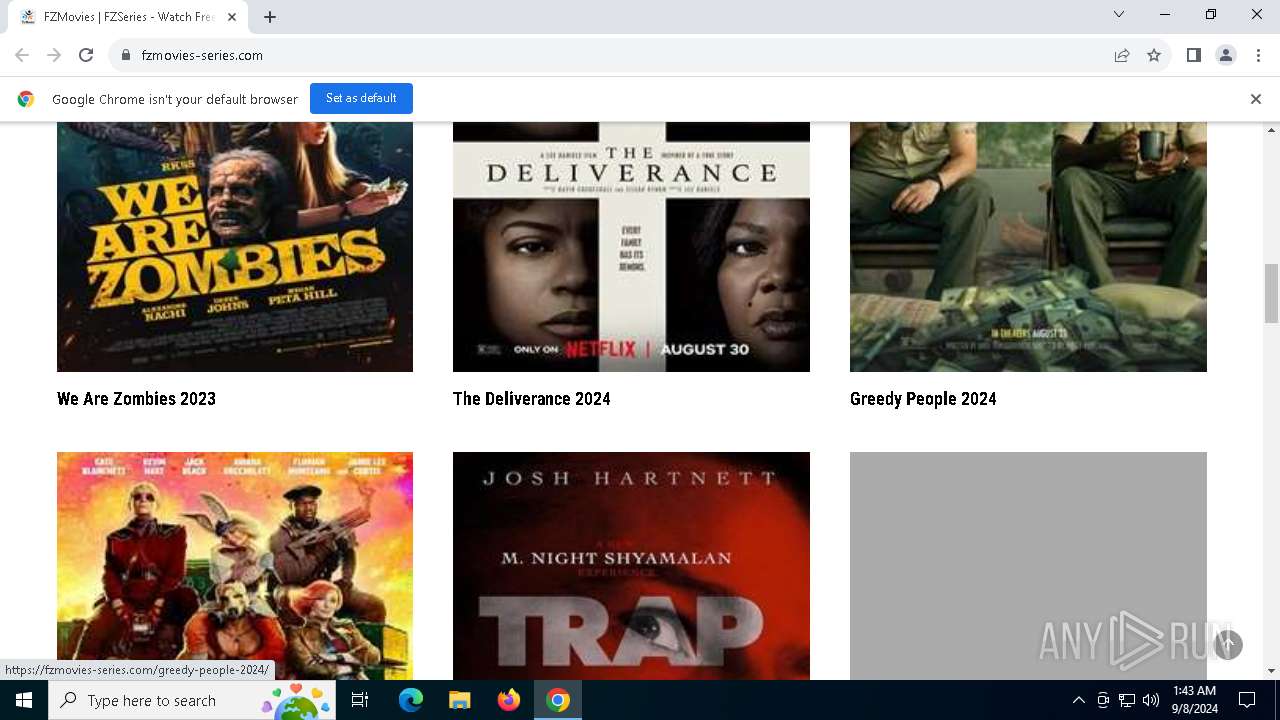
Task: Click scrollbar up arrow
Action: click(x=1272, y=130)
